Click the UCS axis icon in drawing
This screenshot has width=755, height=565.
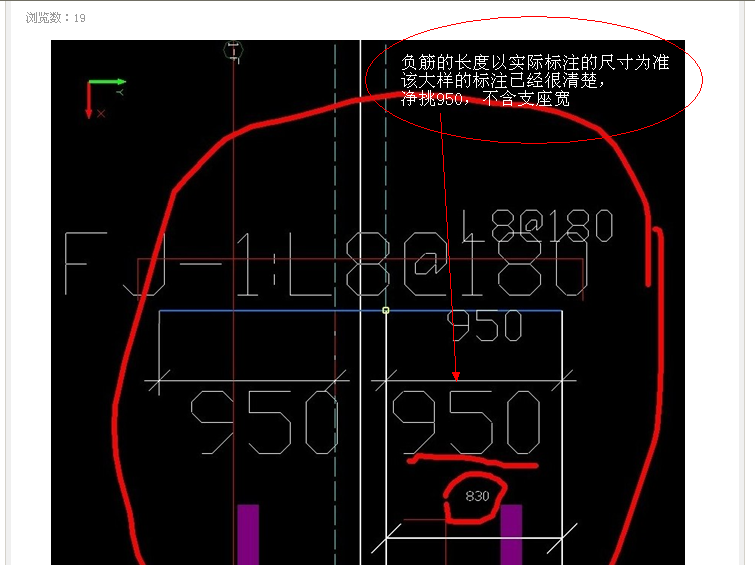point(106,99)
